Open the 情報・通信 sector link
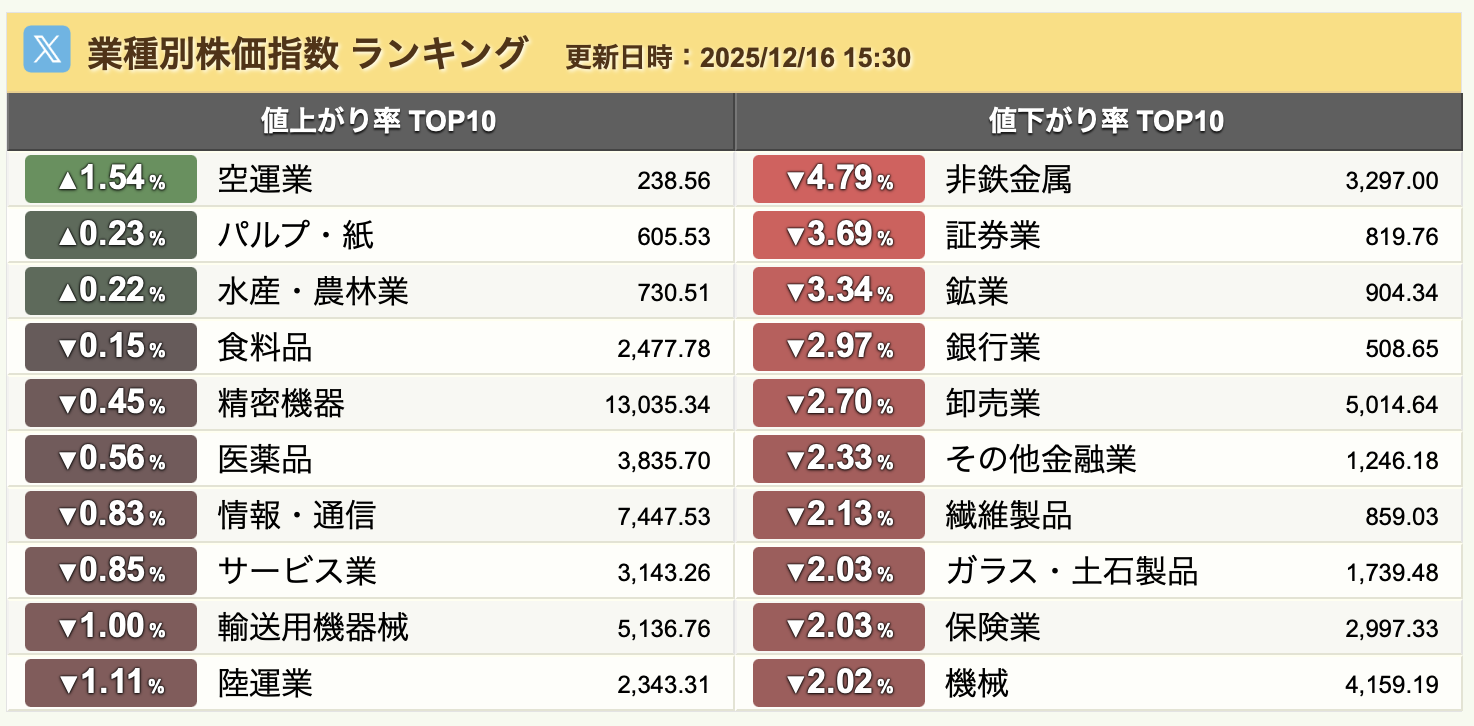This screenshot has height=726, width=1474. tap(297, 516)
